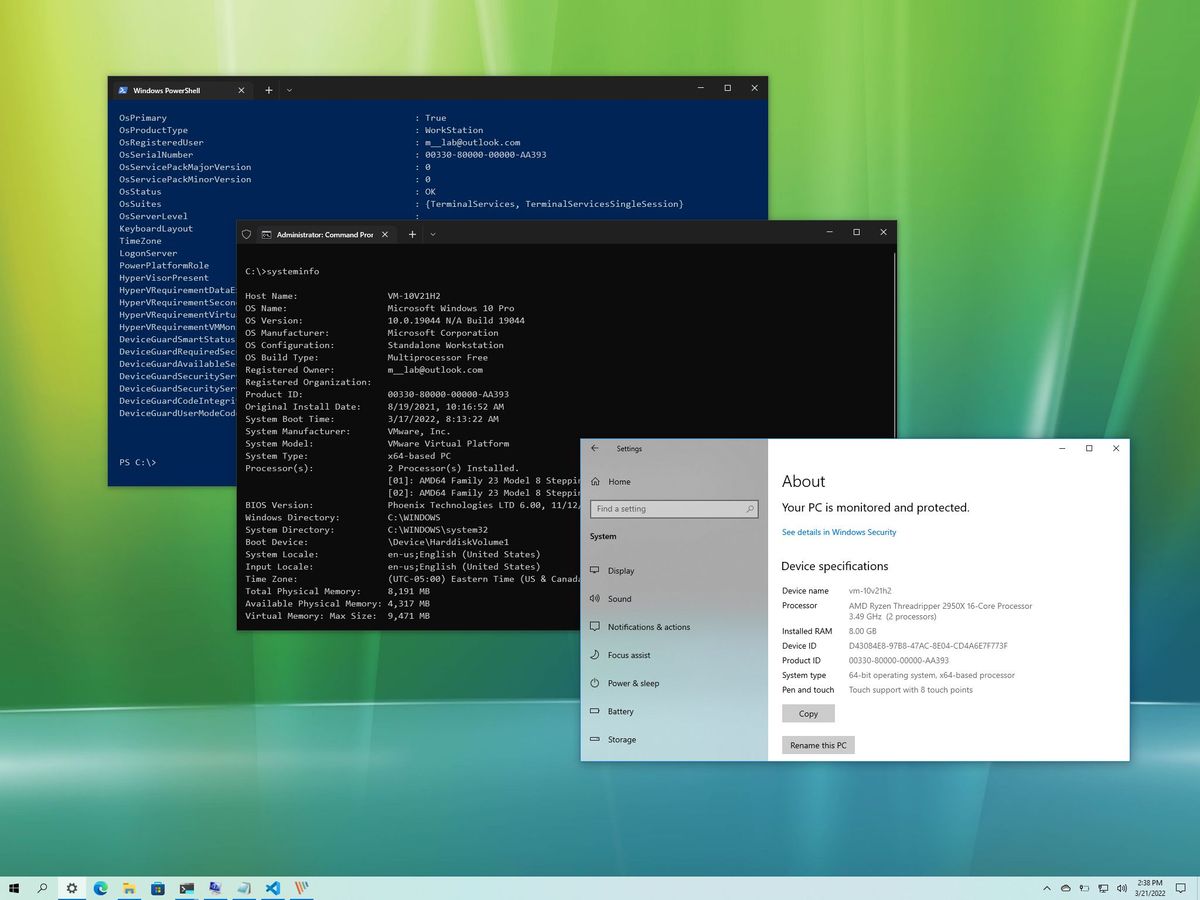Click Total Physical Memory 8,191 MB line
This screenshot has width=1200, height=900.
click(x=337, y=591)
